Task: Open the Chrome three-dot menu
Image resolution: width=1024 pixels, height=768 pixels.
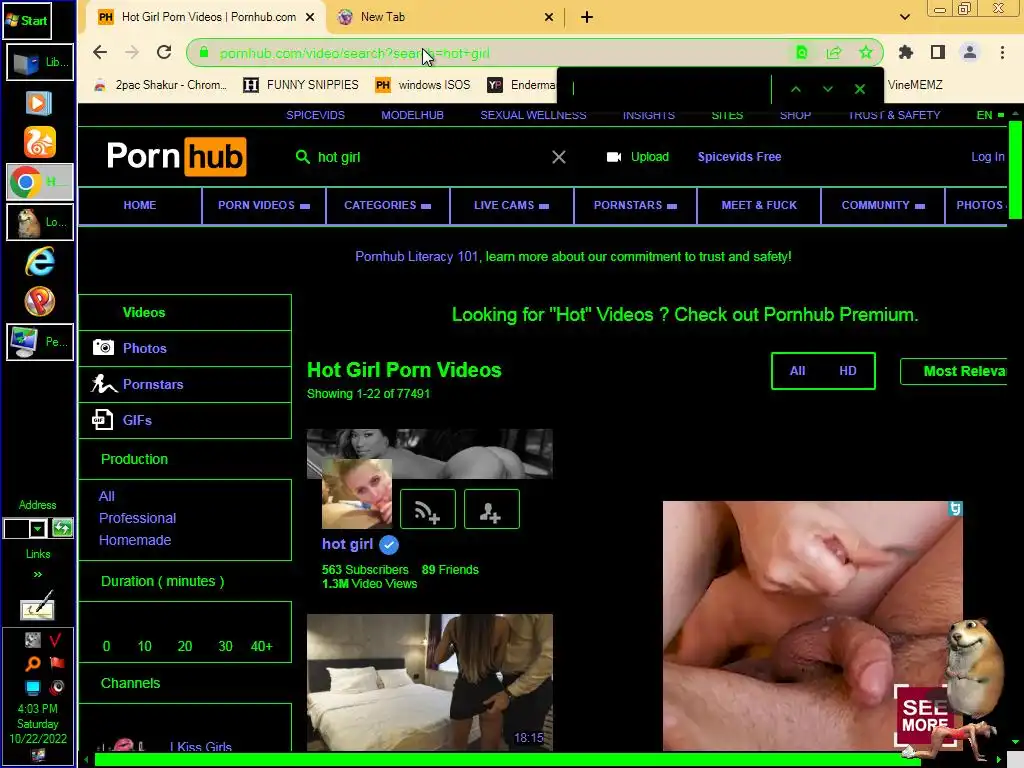Action: click(1002, 52)
